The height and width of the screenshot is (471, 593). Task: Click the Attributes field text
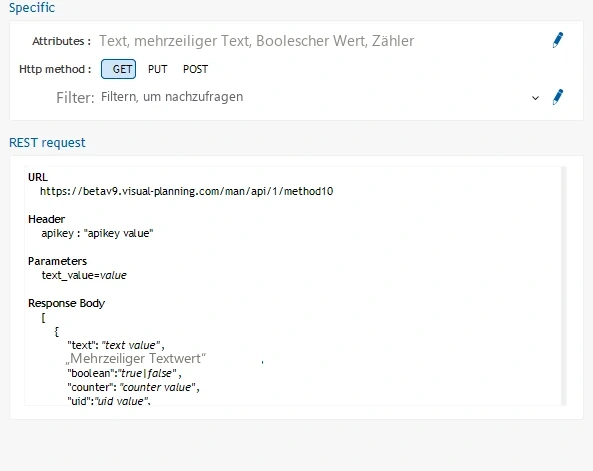(x=256, y=41)
